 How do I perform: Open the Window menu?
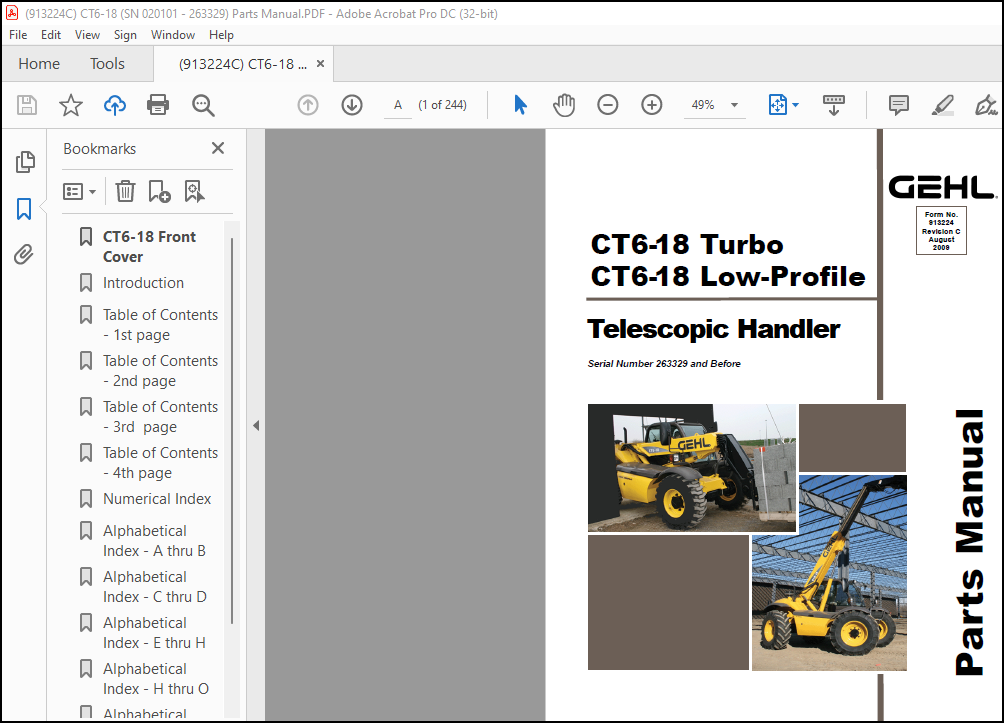pos(173,35)
